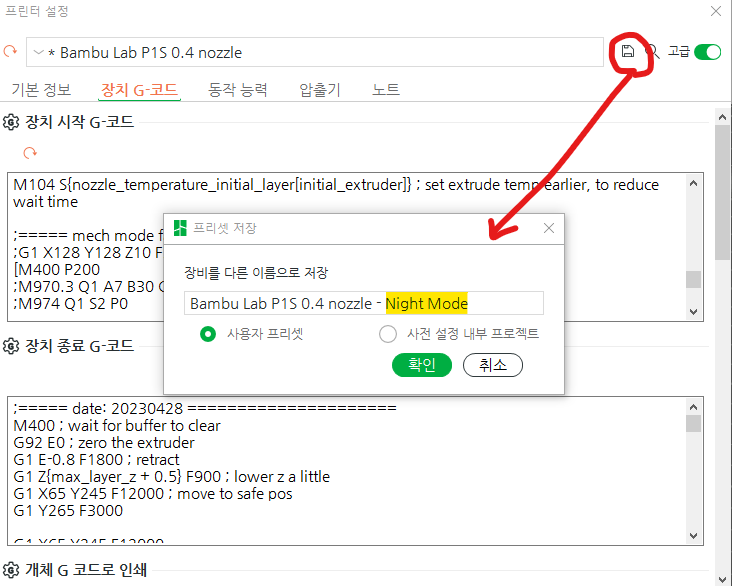Click the line 'G92 E0 ; zero the extruder'
This screenshot has width=732, height=586.
[104, 443]
